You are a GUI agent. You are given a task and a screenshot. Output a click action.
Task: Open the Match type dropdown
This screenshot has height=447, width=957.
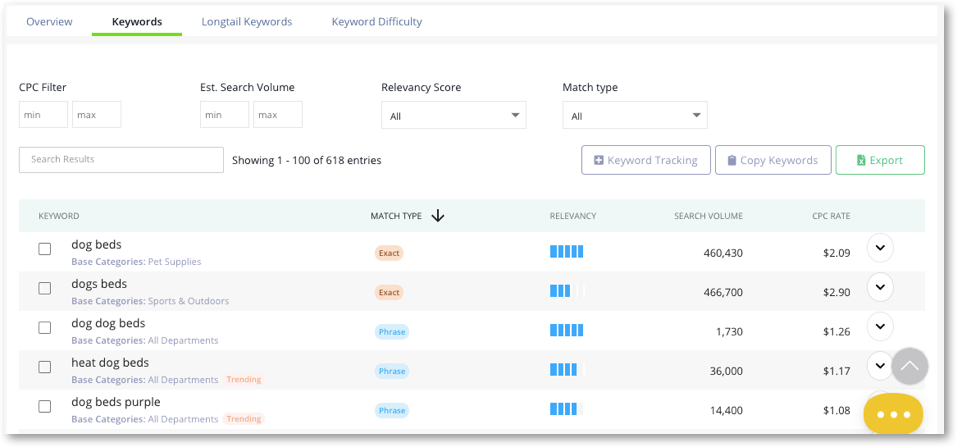tap(635, 115)
